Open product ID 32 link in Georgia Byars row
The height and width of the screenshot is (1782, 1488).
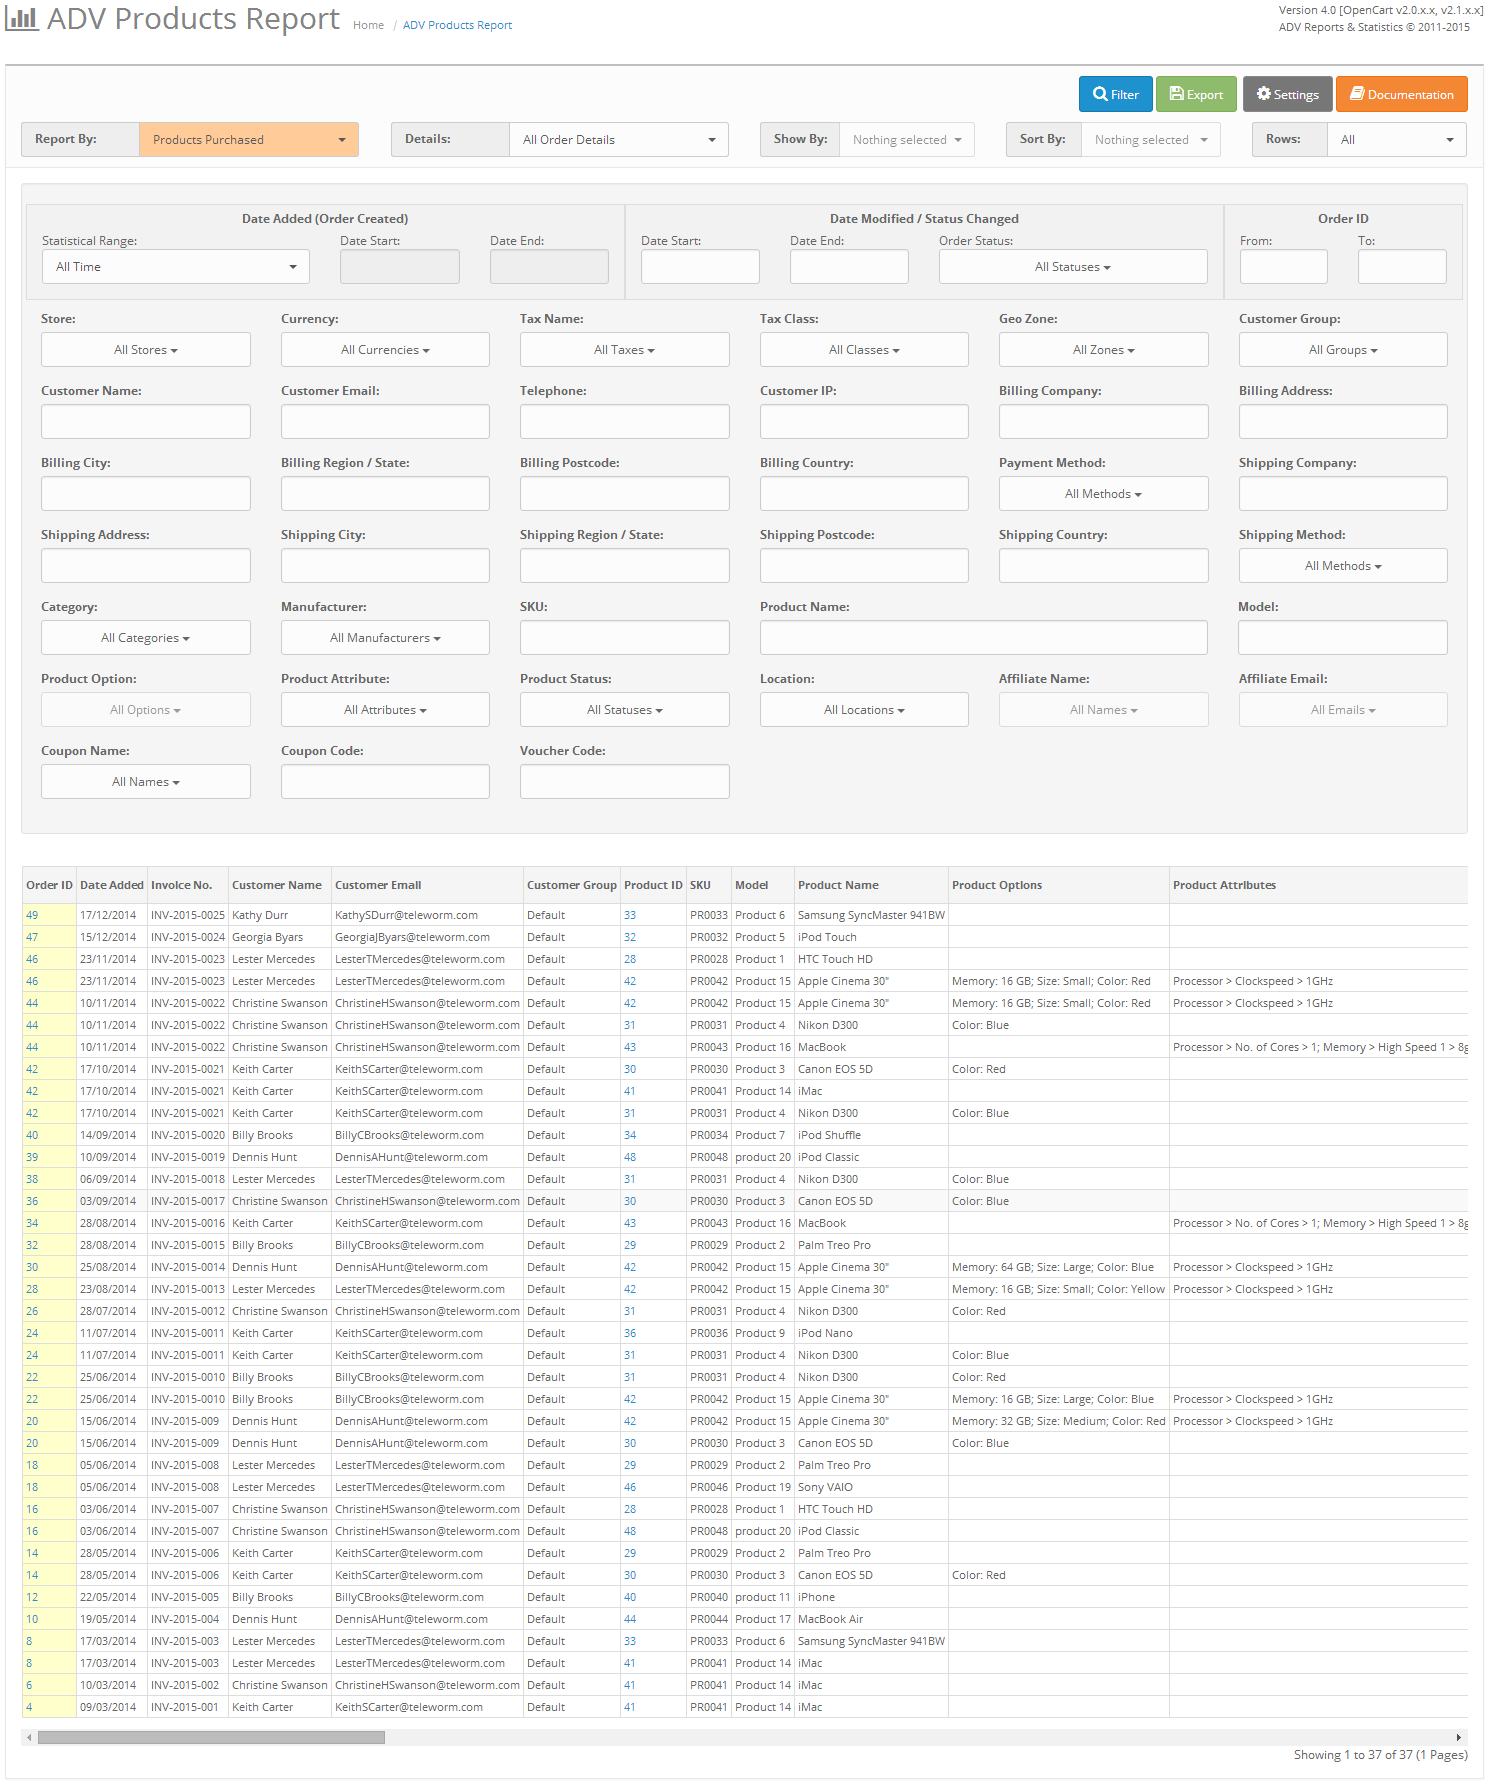[630, 937]
